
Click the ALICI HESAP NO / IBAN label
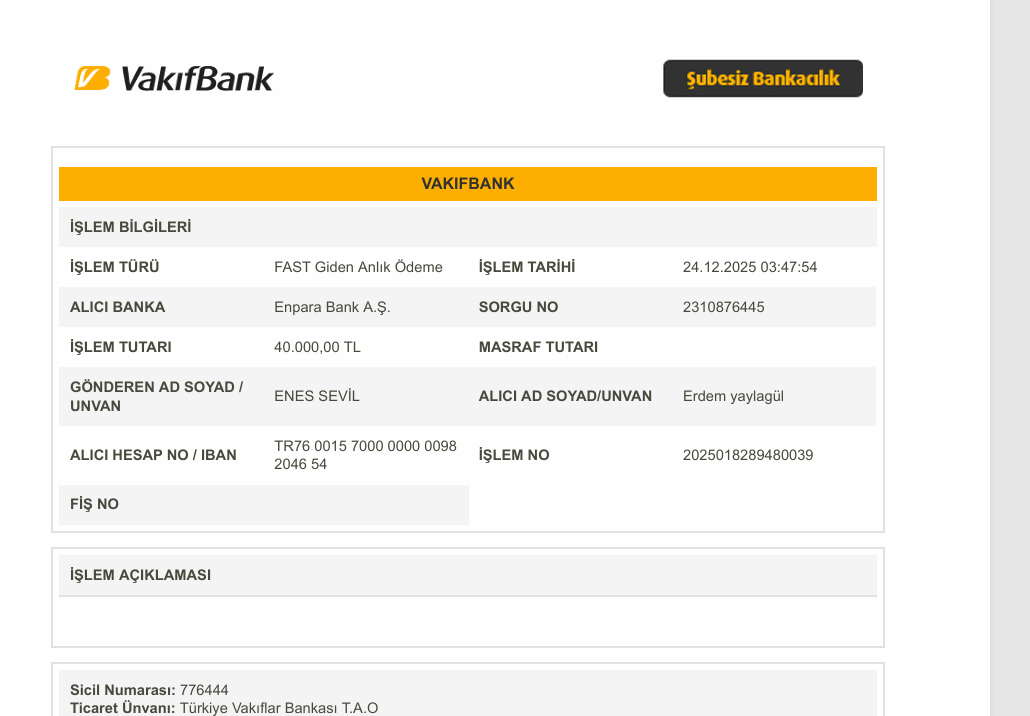pos(153,455)
